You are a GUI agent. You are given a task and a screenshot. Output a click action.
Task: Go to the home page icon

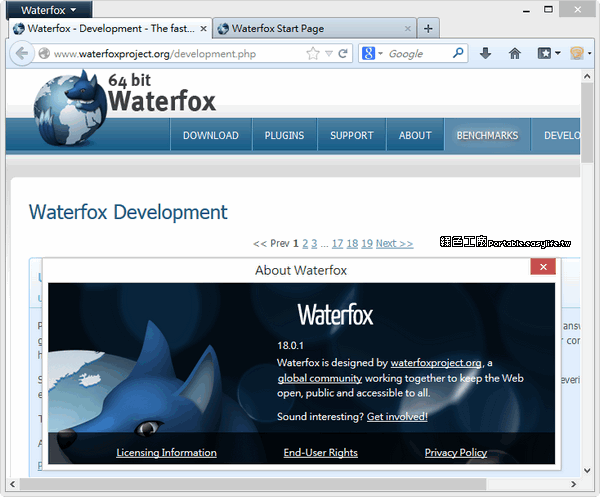515,53
